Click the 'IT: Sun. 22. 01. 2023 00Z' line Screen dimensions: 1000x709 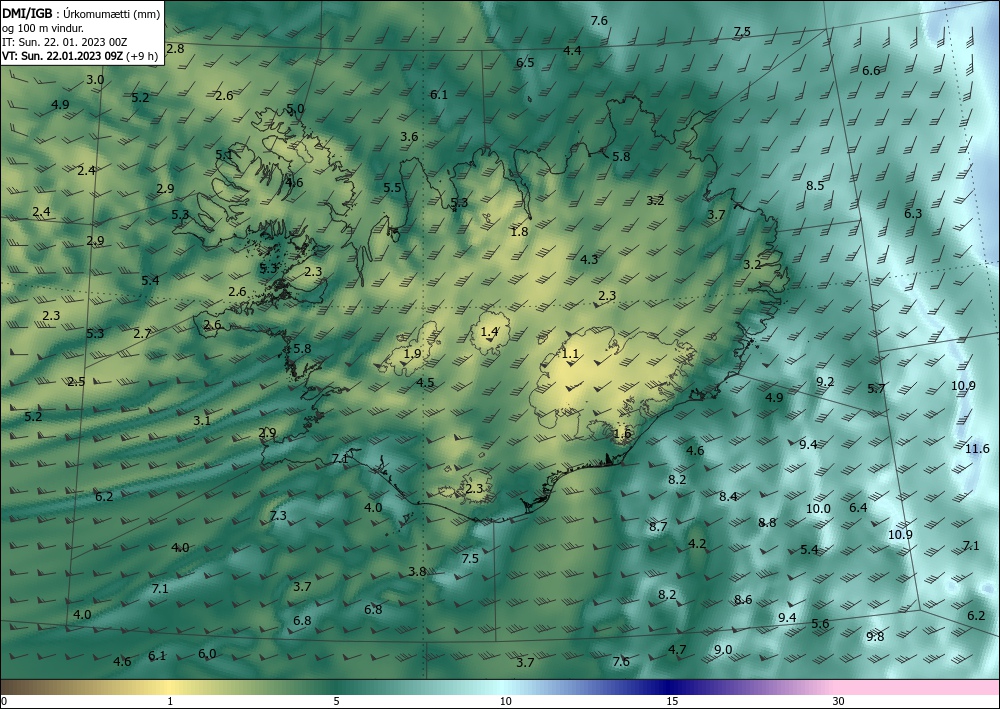[x=64, y=42]
